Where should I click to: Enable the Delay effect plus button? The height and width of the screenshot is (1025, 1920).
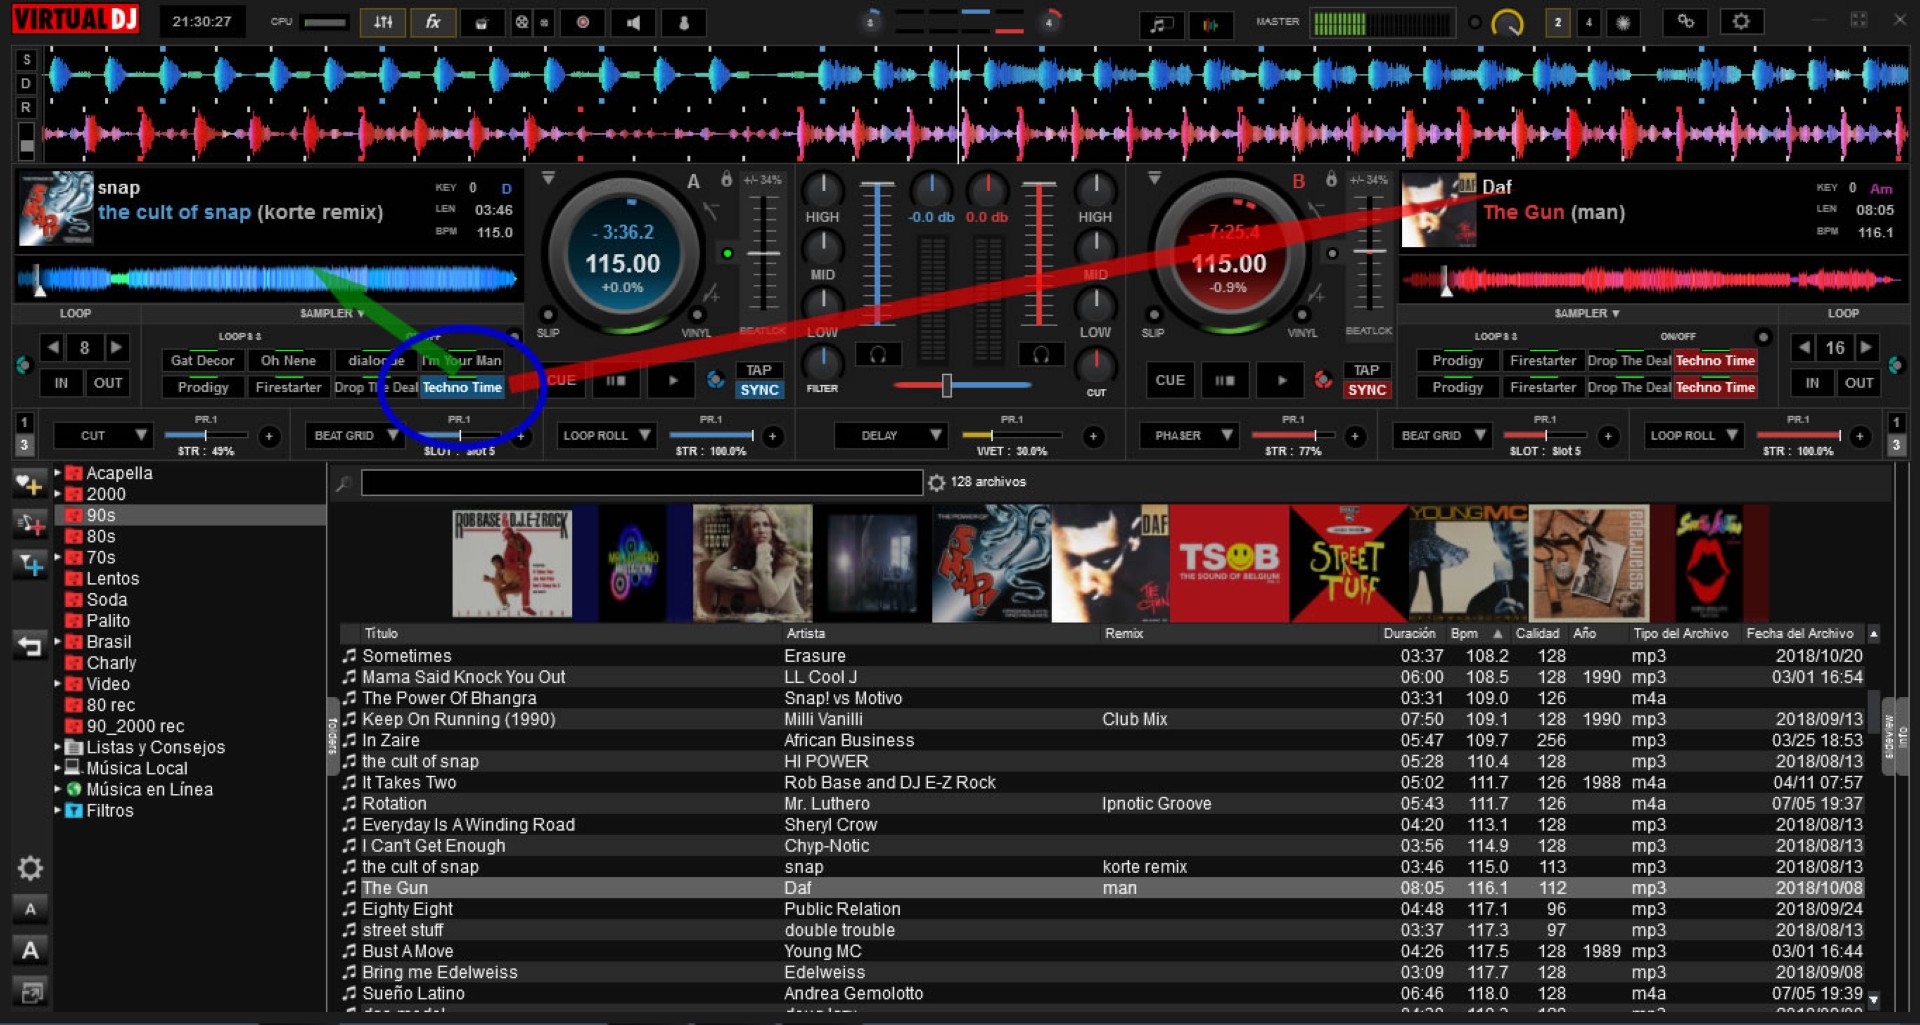[1093, 436]
